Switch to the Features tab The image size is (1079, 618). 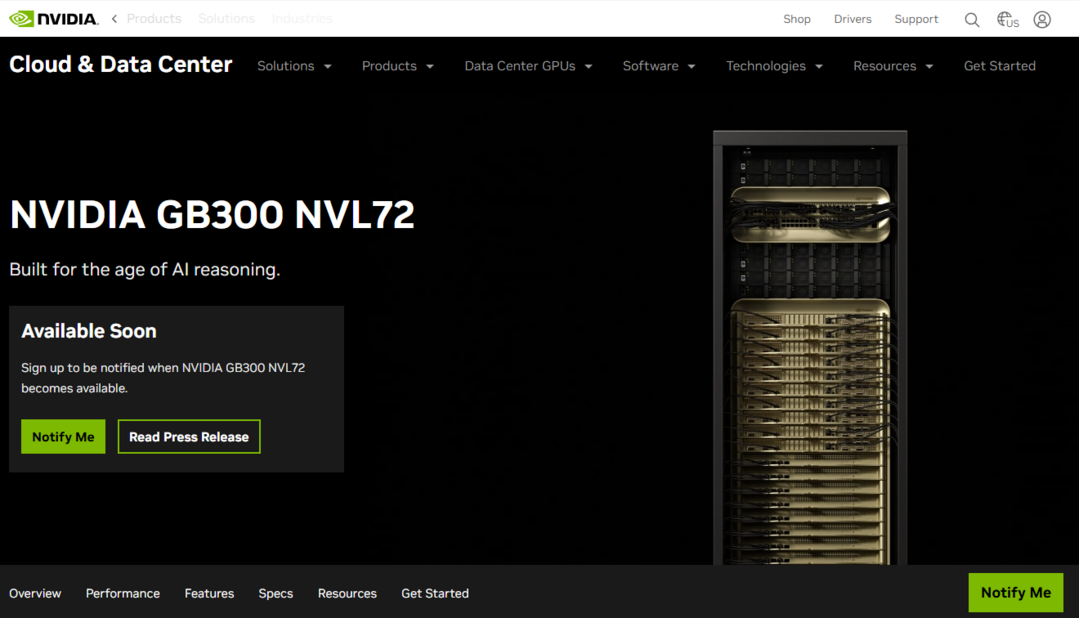click(x=209, y=593)
